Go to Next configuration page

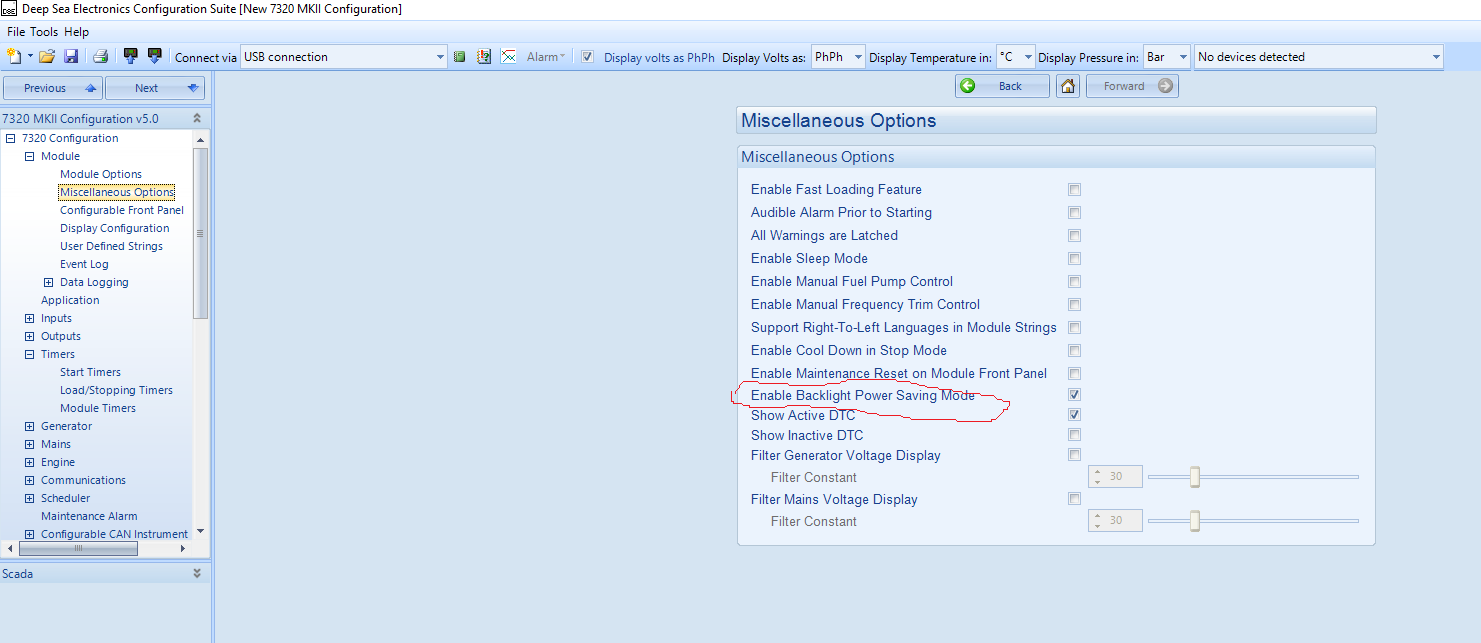point(155,88)
